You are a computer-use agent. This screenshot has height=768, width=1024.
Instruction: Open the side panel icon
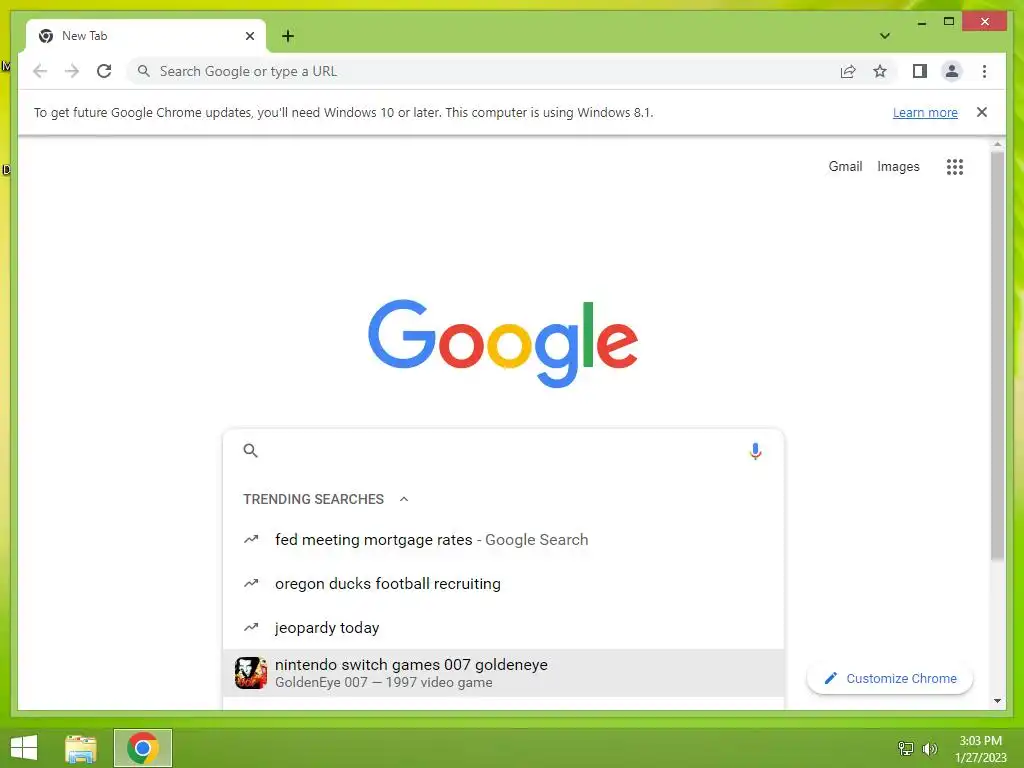pos(920,71)
